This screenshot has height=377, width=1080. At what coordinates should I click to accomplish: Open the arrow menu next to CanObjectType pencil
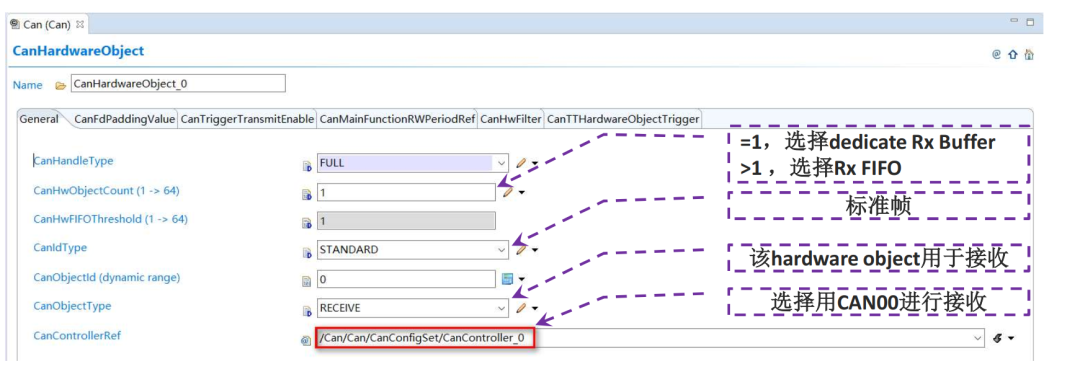pos(534,309)
